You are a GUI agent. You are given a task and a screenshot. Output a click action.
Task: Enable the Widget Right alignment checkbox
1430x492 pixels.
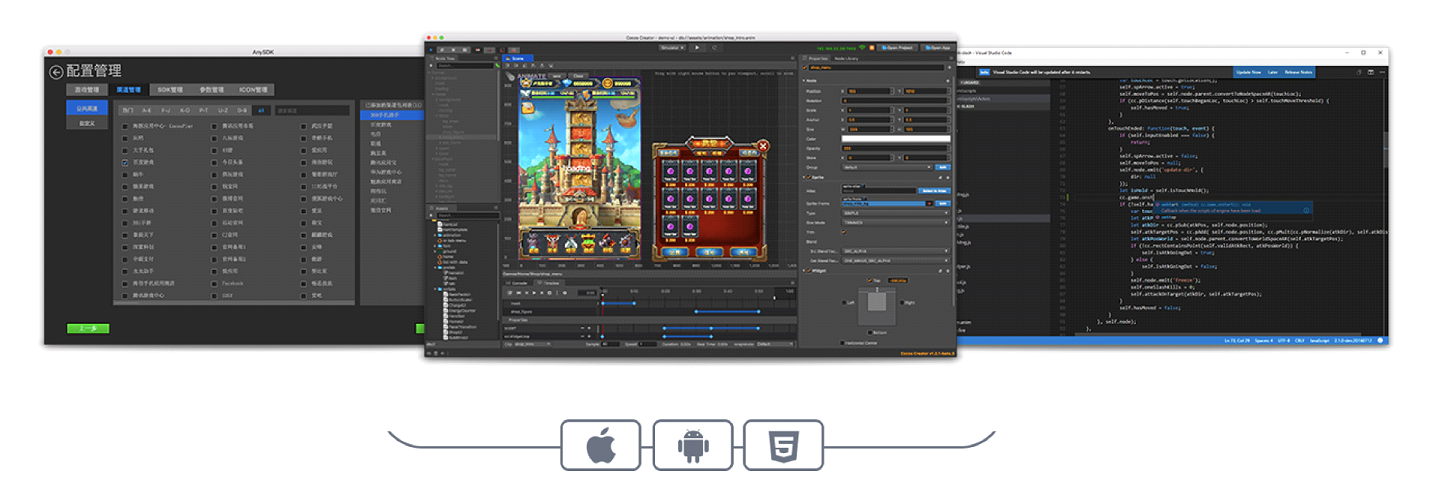point(902,302)
